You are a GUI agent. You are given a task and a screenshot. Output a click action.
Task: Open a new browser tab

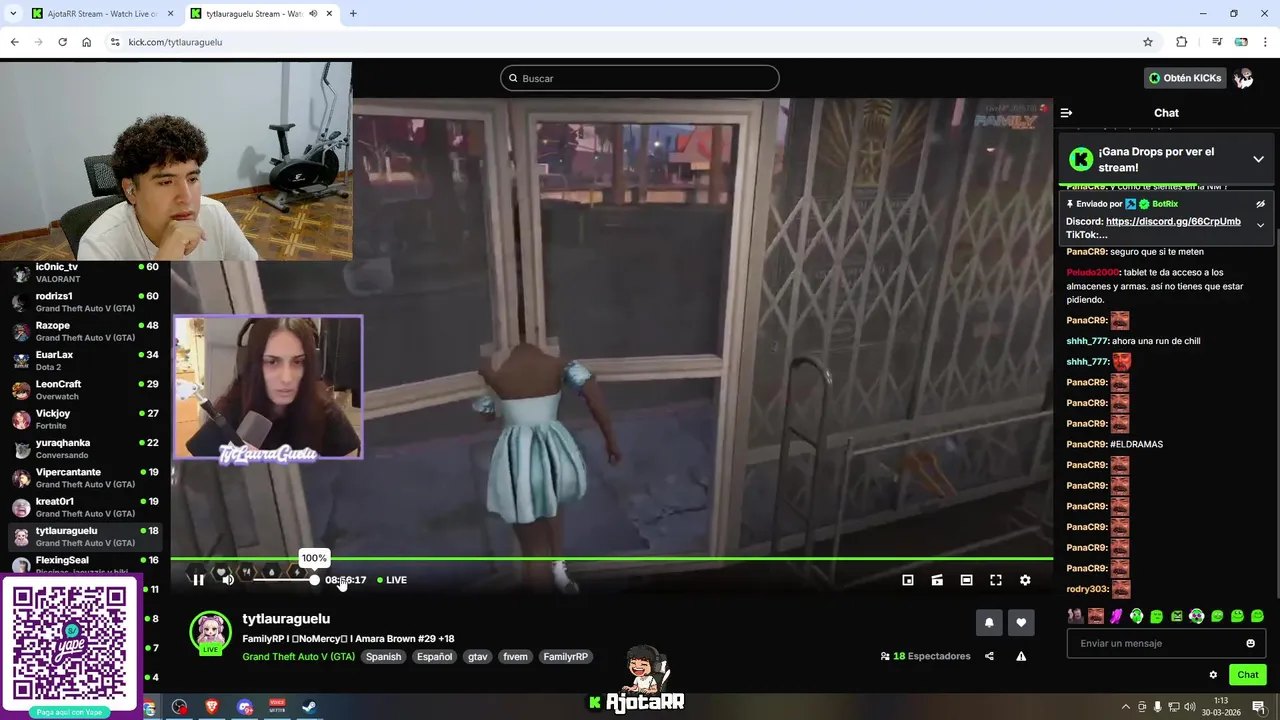[353, 14]
